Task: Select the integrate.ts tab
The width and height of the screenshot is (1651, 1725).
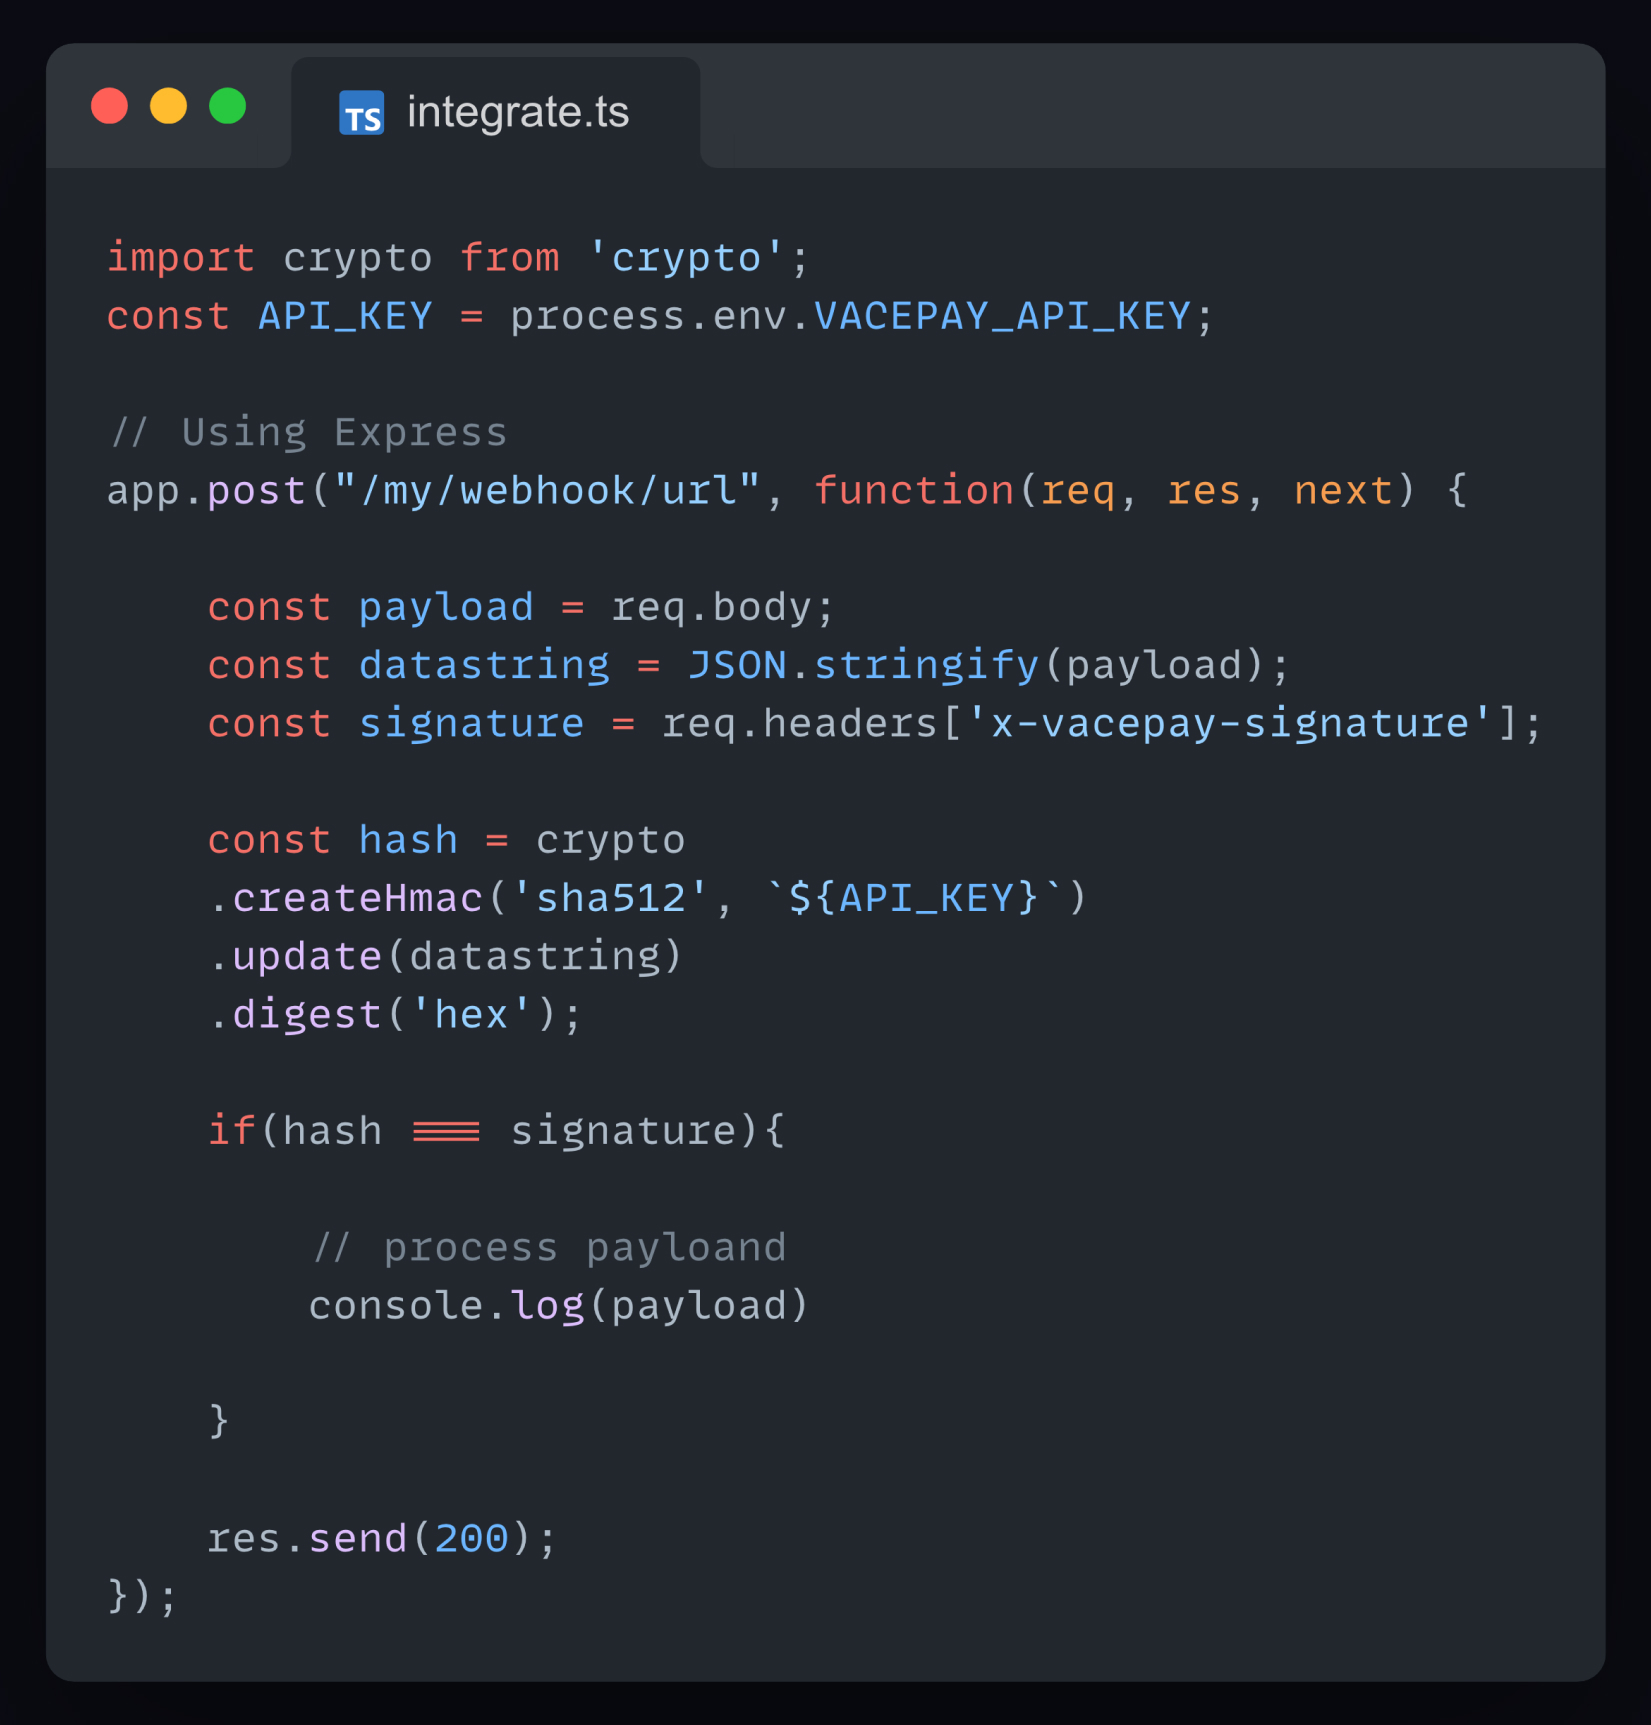Action: 495,112
